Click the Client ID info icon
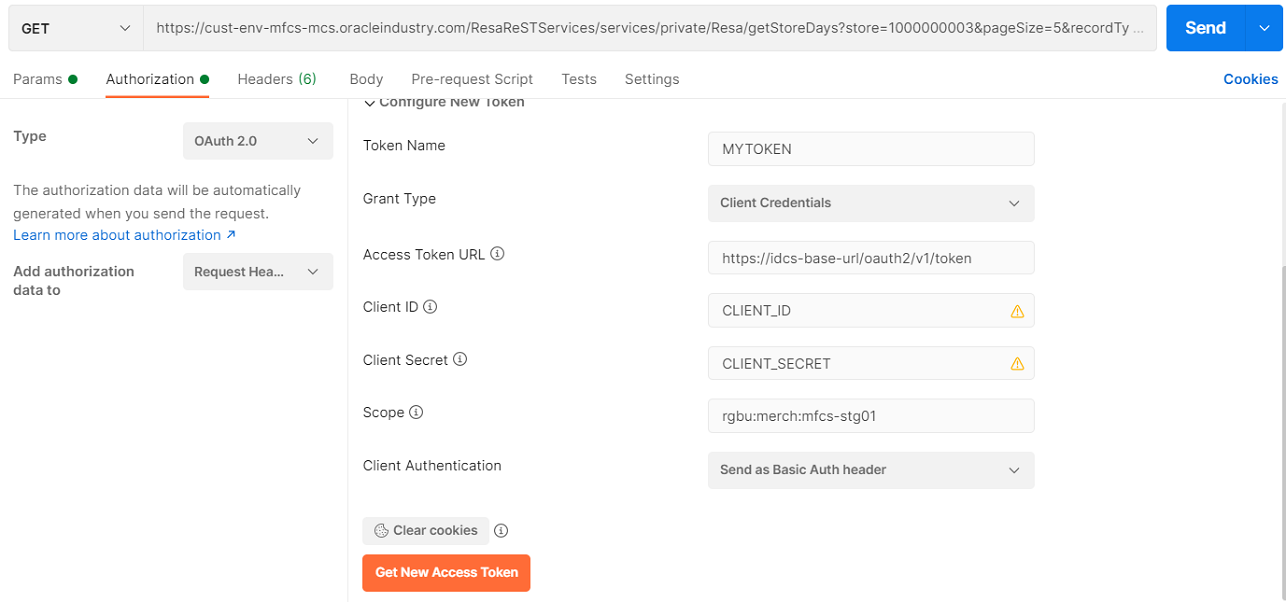The image size is (1286, 602). [x=431, y=306]
